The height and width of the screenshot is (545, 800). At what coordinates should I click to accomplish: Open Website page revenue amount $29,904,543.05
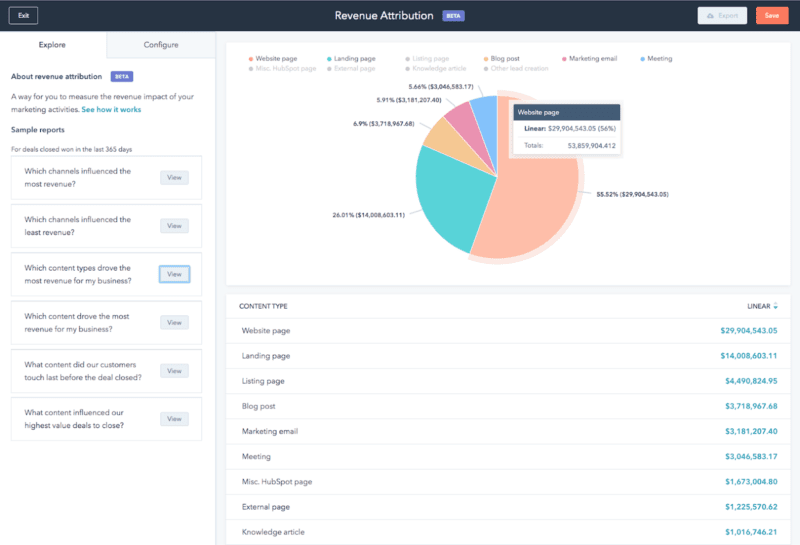[748, 330]
